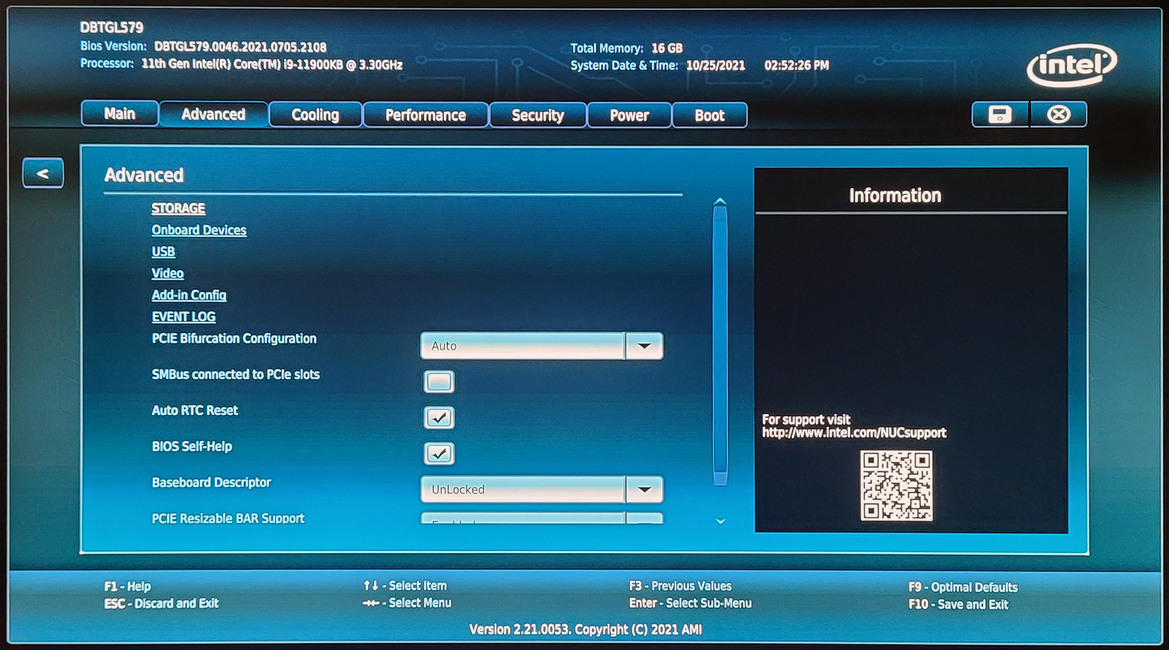Click the Auto RTC Reset label
The height and width of the screenshot is (650, 1169).
[195, 410]
